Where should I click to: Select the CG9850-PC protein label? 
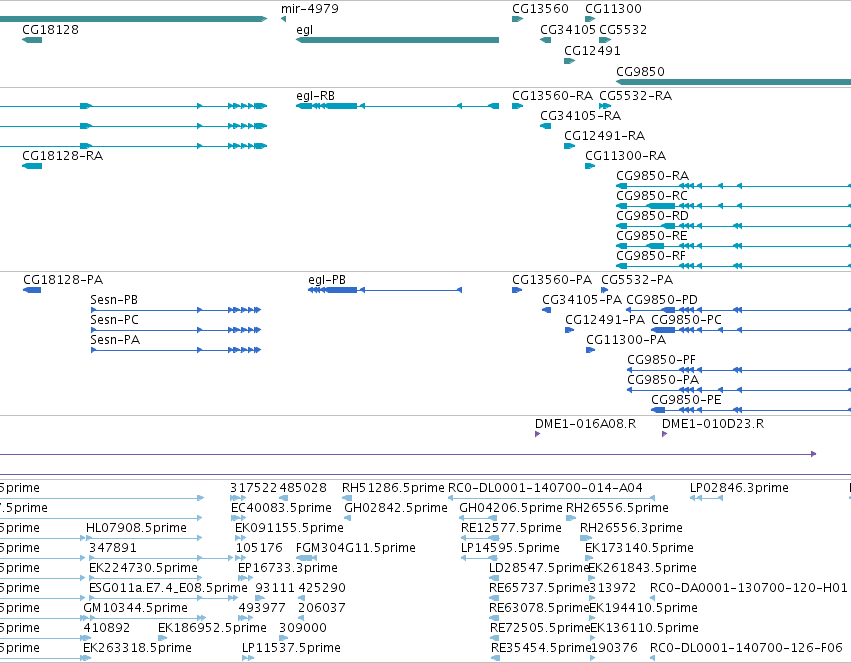pos(687,320)
